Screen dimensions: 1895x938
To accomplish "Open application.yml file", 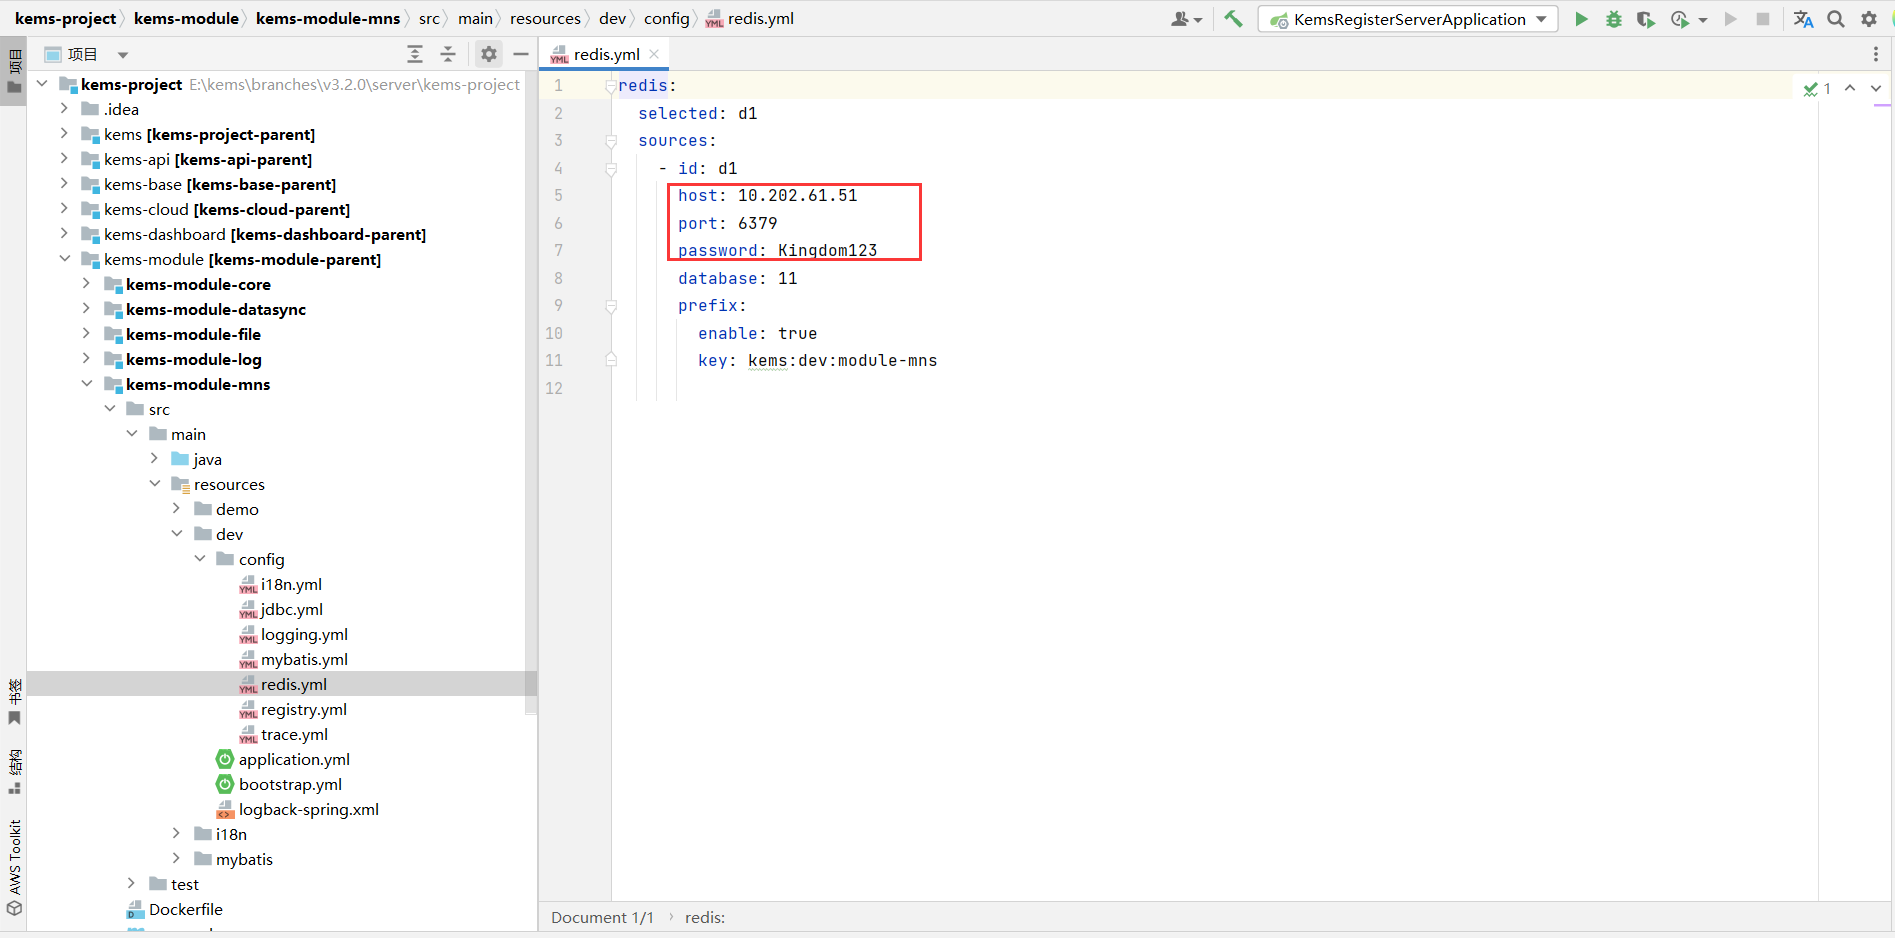I will point(283,759).
